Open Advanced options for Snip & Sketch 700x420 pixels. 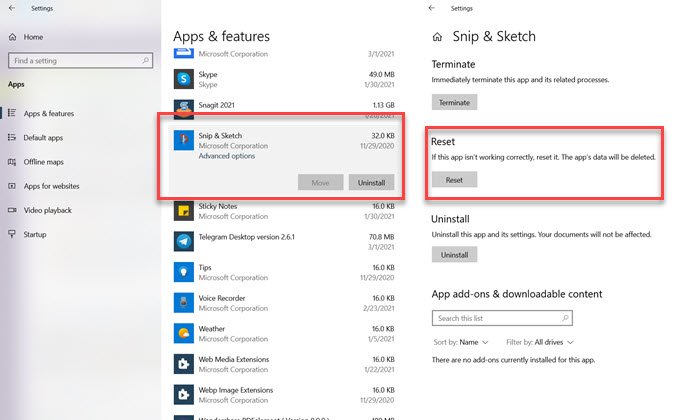click(227, 157)
